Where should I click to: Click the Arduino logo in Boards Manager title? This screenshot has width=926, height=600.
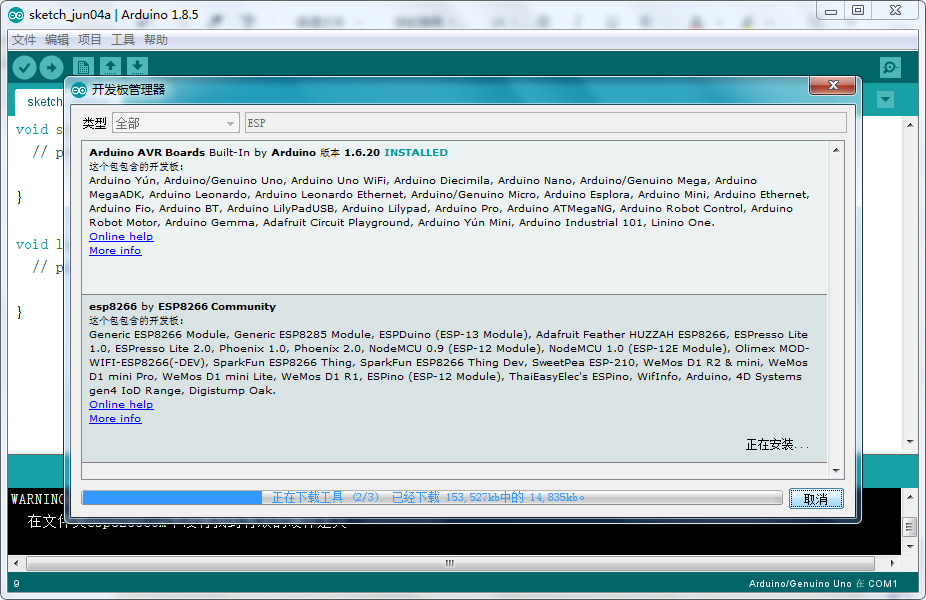[79, 90]
